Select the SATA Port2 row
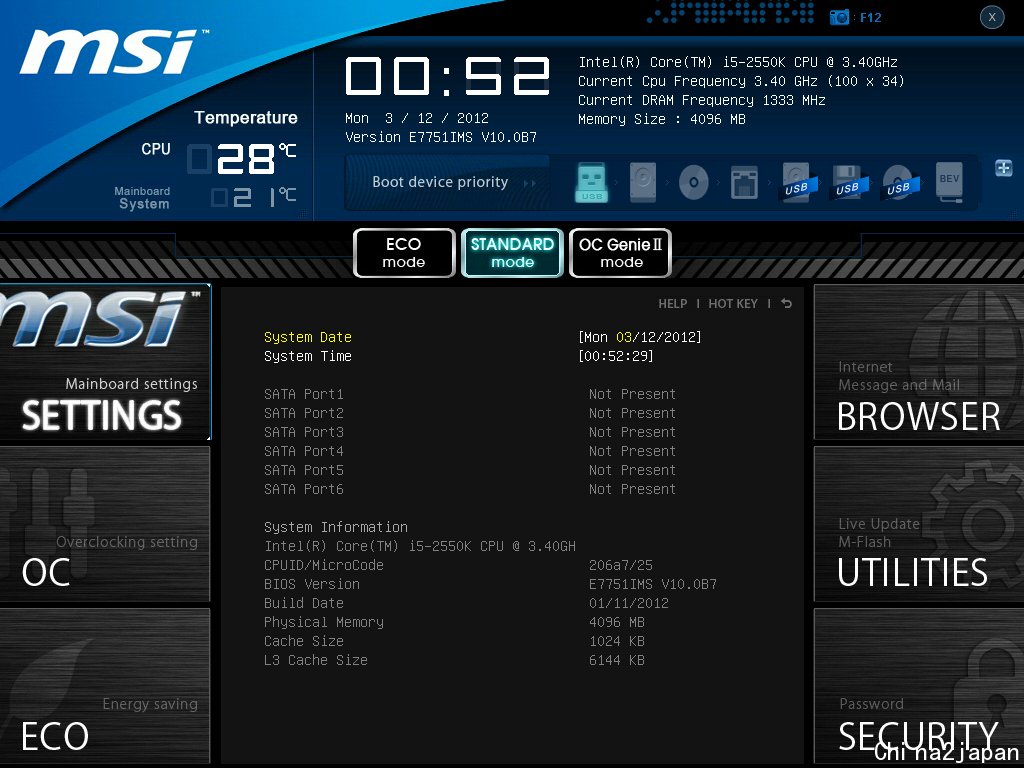The width and height of the screenshot is (1024, 768). [470, 413]
